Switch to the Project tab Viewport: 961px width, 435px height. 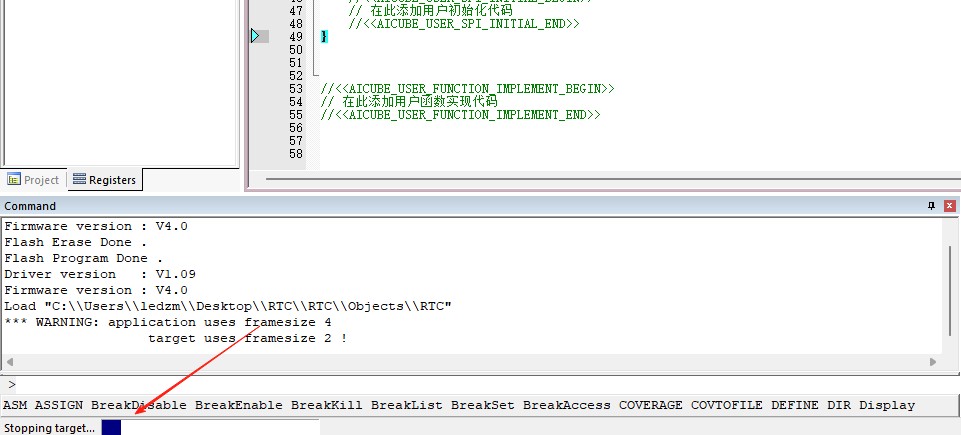tap(34, 180)
